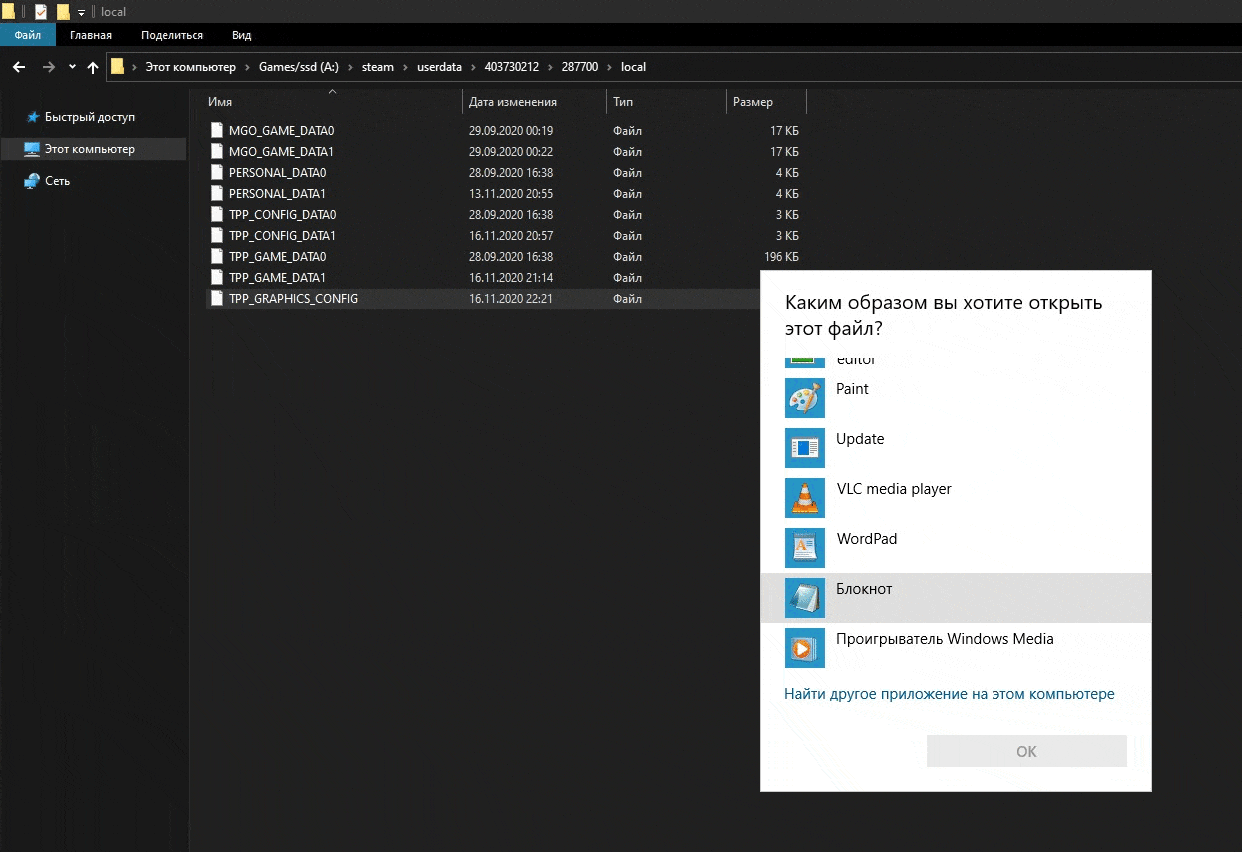Click date 13.11.2020 20:55
The image size is (1242, 852).
tap(511, 193)
